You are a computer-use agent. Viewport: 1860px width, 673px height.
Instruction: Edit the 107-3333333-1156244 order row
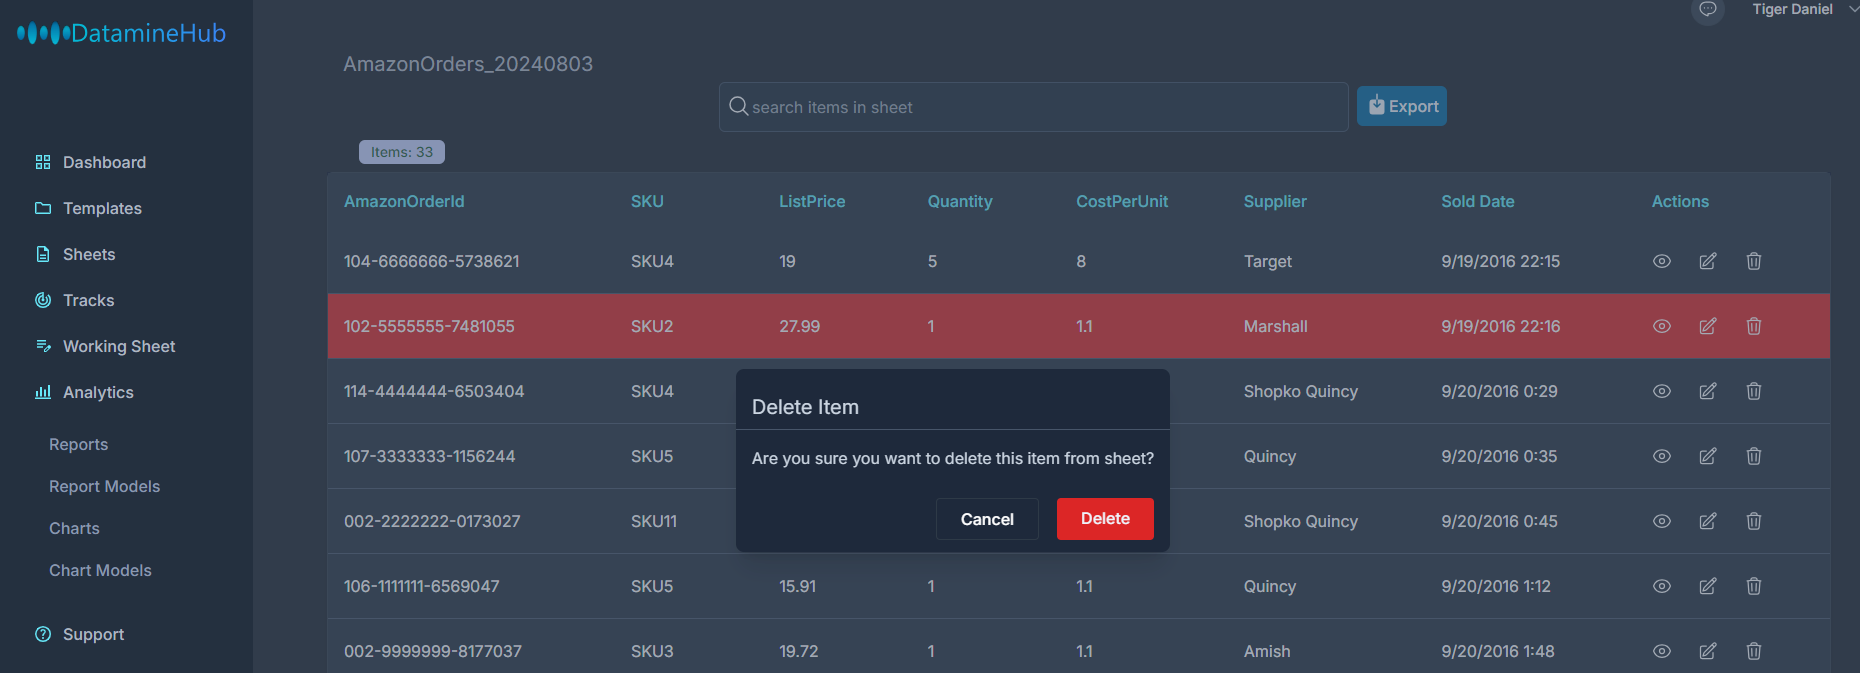[1708, 456]
